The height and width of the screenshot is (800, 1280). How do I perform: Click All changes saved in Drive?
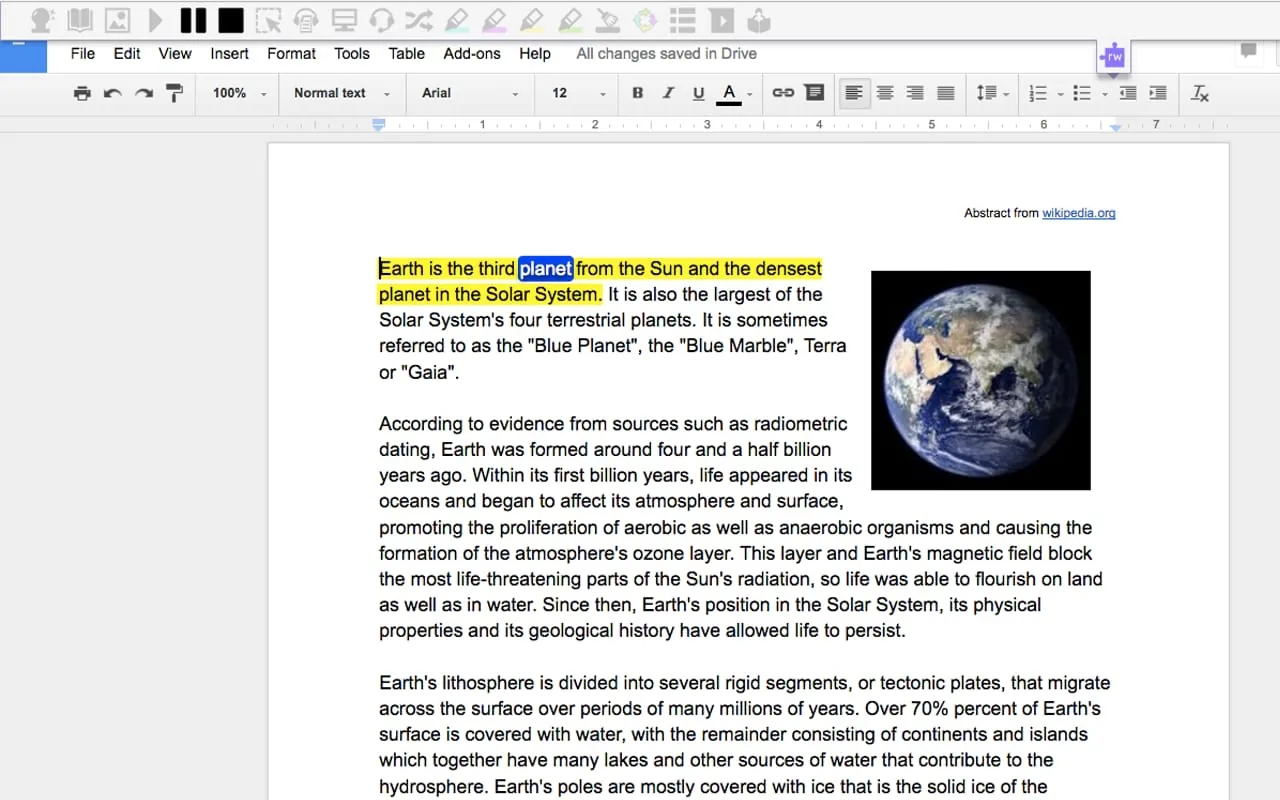click(666, 54)
